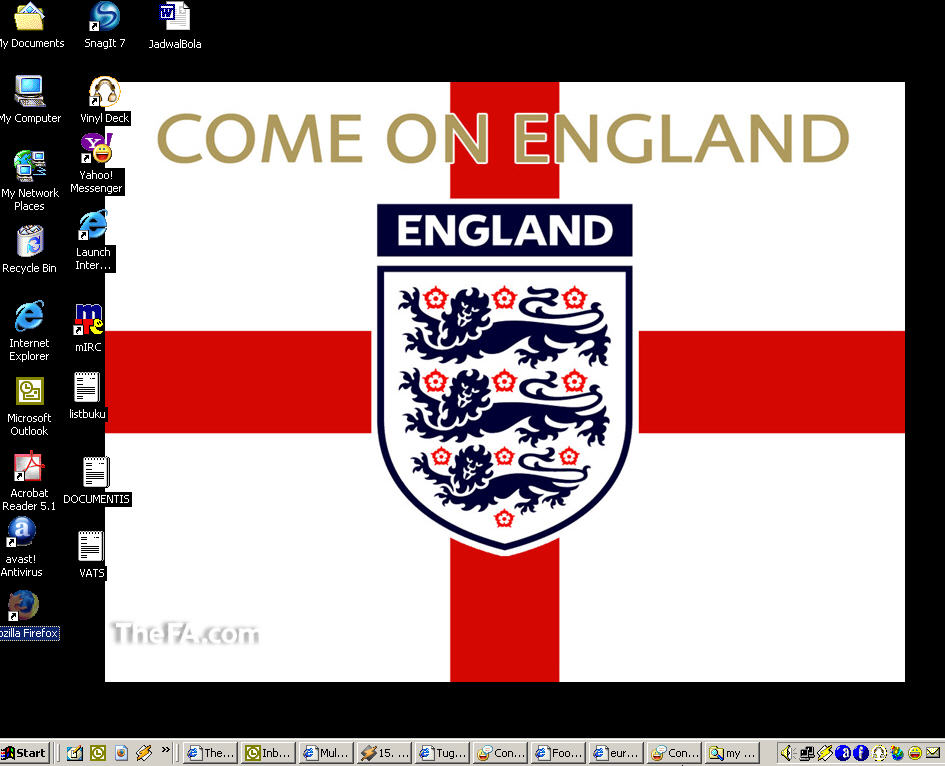Expand hidden Quick Launch items chevron
The width and height of the screenshot is (945, 766).
coord(166,750)
